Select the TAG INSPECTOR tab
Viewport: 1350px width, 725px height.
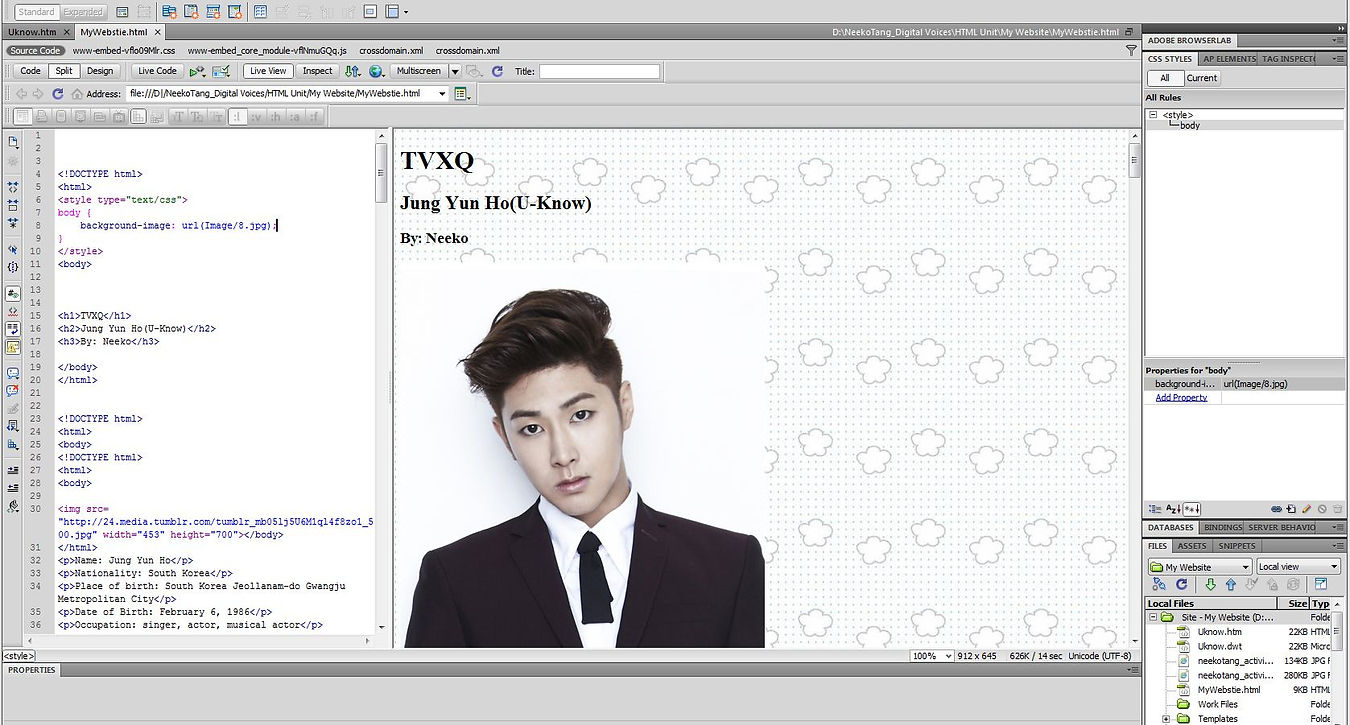pos(1289,59)
